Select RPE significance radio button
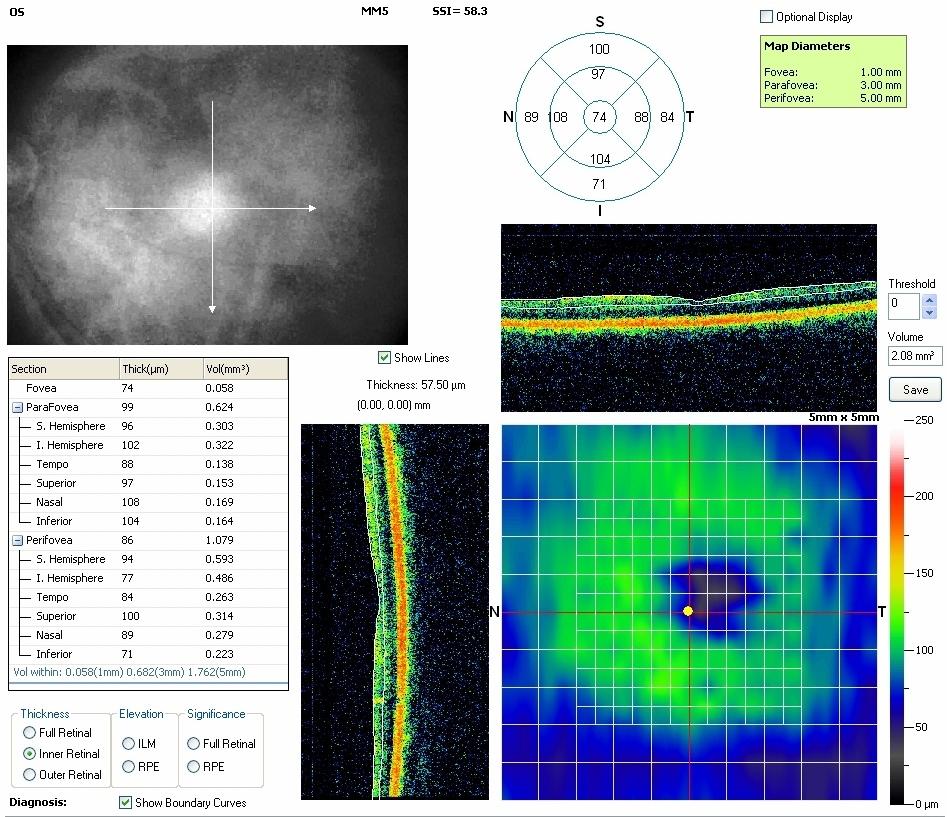Viewport: 947px width, 817px height. (x=193, y=767)
